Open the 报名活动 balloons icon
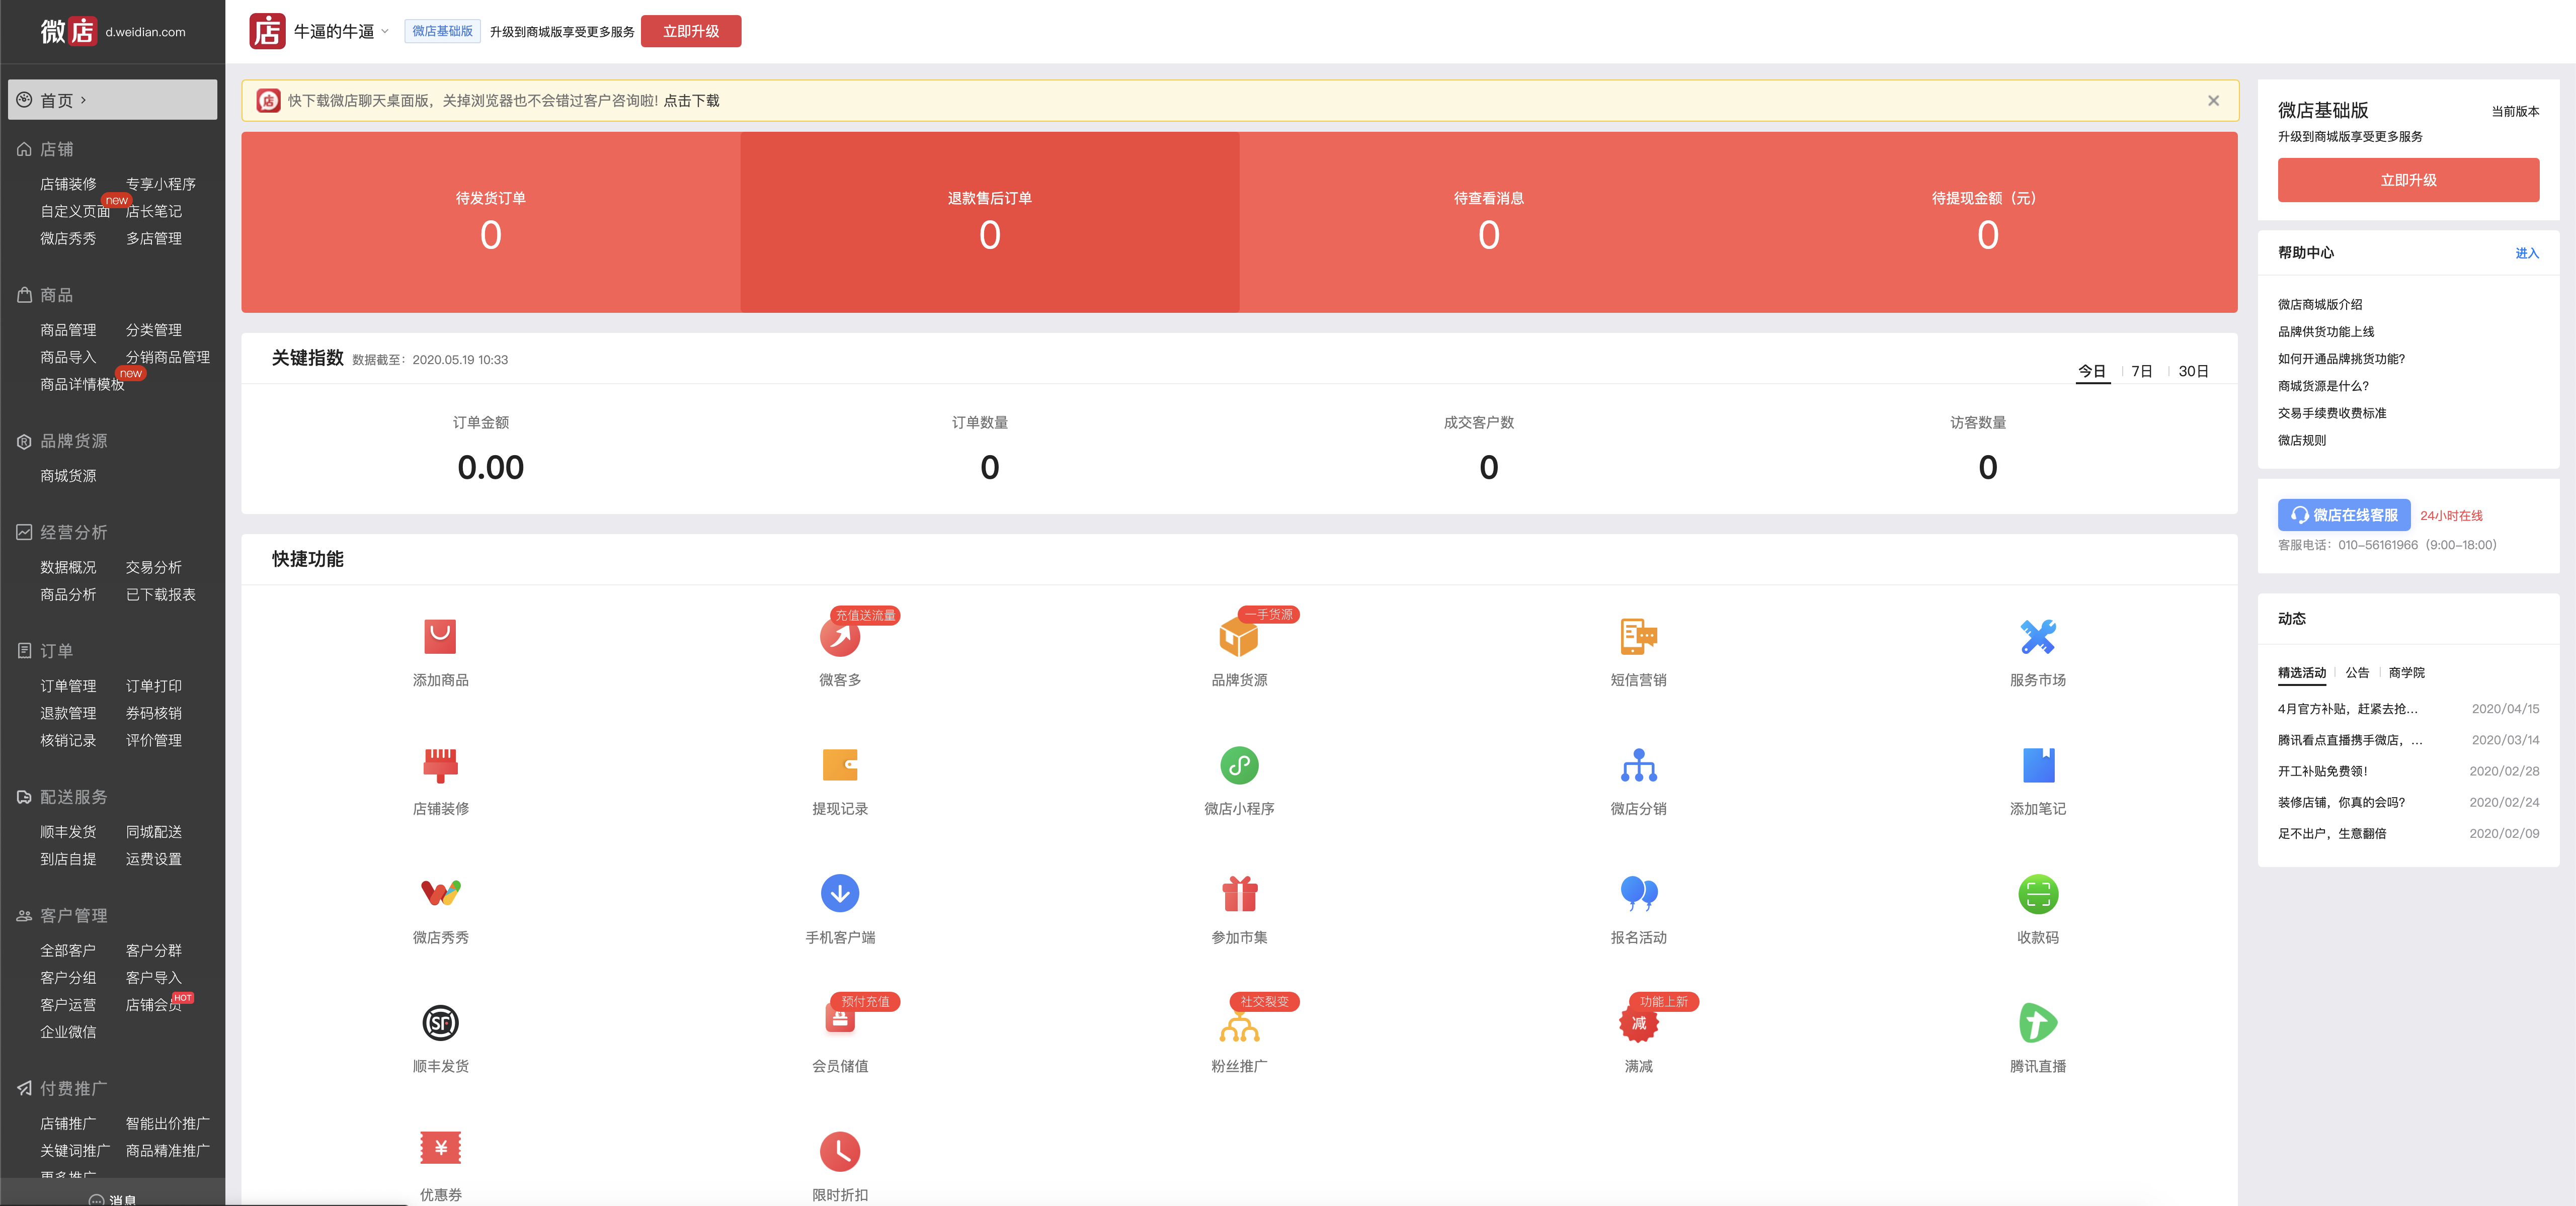Image resolution: width=2576 pixels, height=1206 pixels. 1638,893
